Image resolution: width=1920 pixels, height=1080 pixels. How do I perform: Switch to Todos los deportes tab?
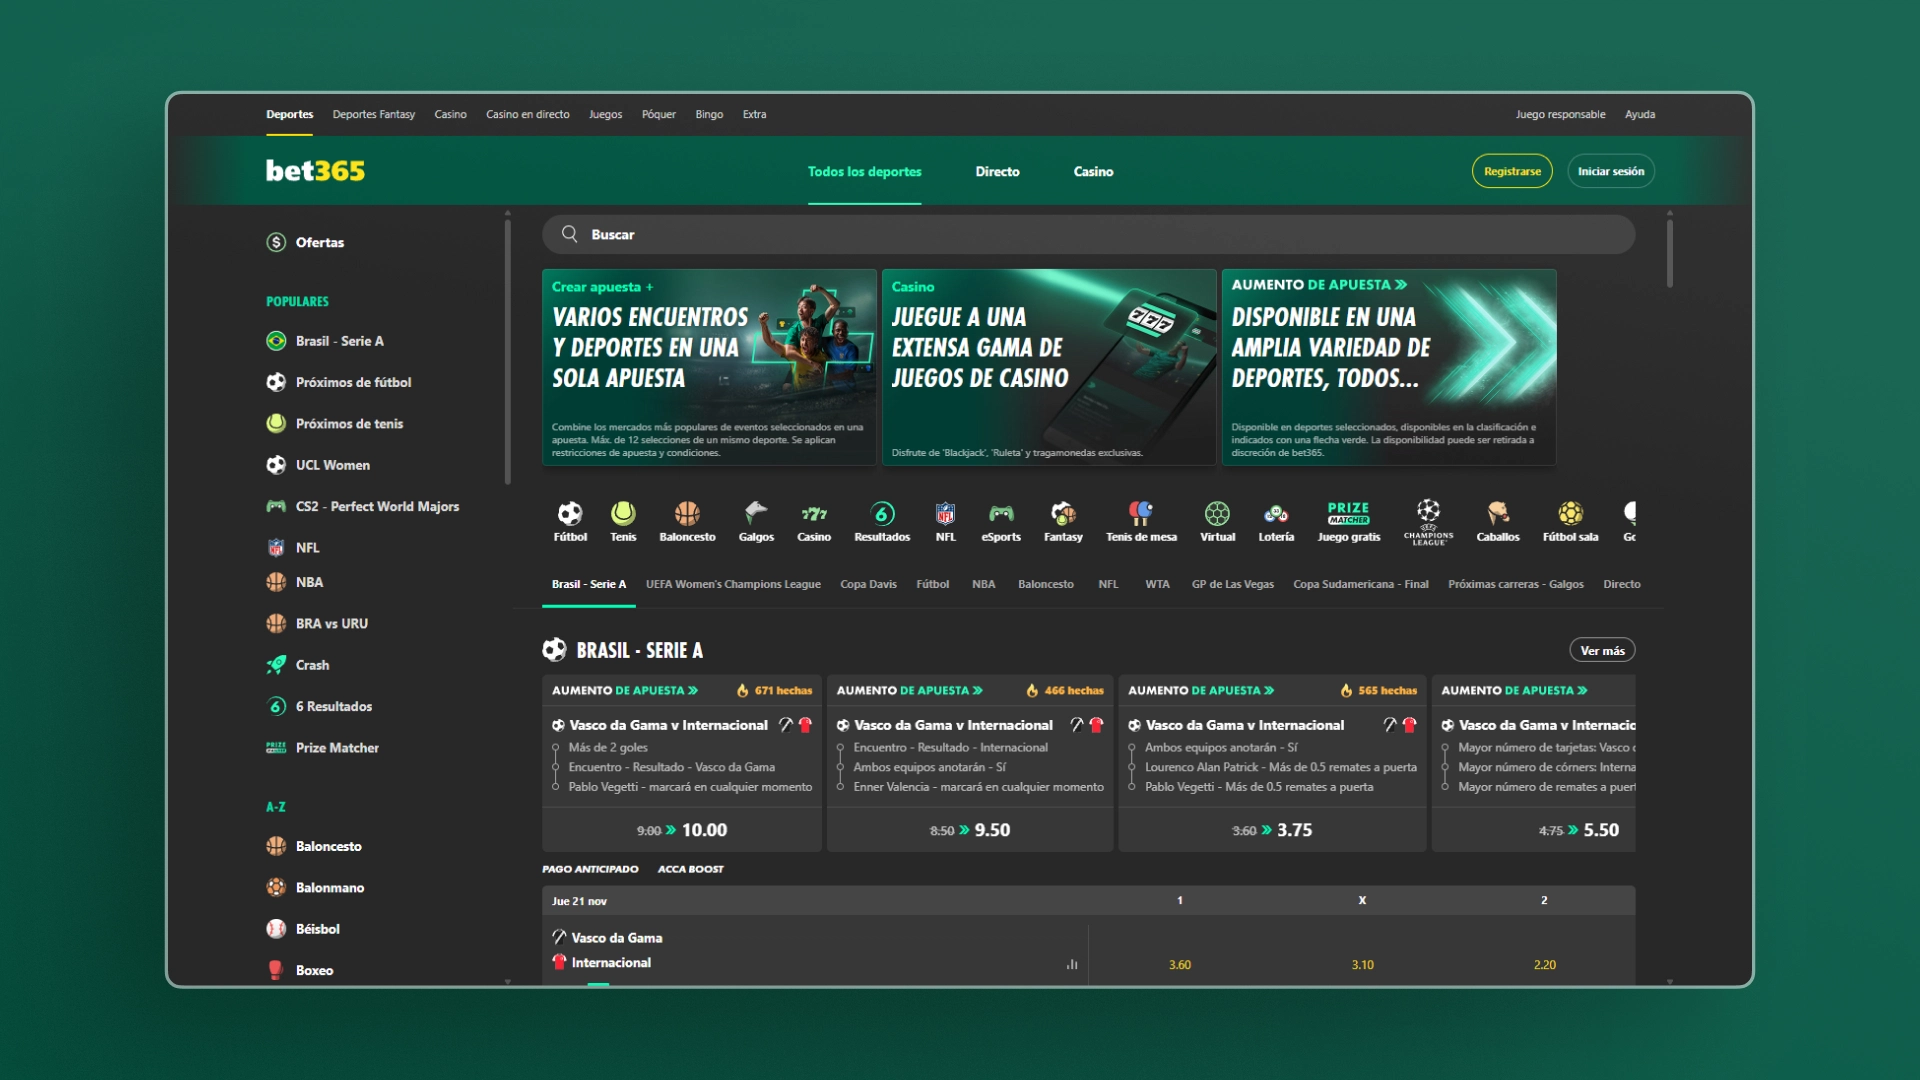[x=865, y=171]
